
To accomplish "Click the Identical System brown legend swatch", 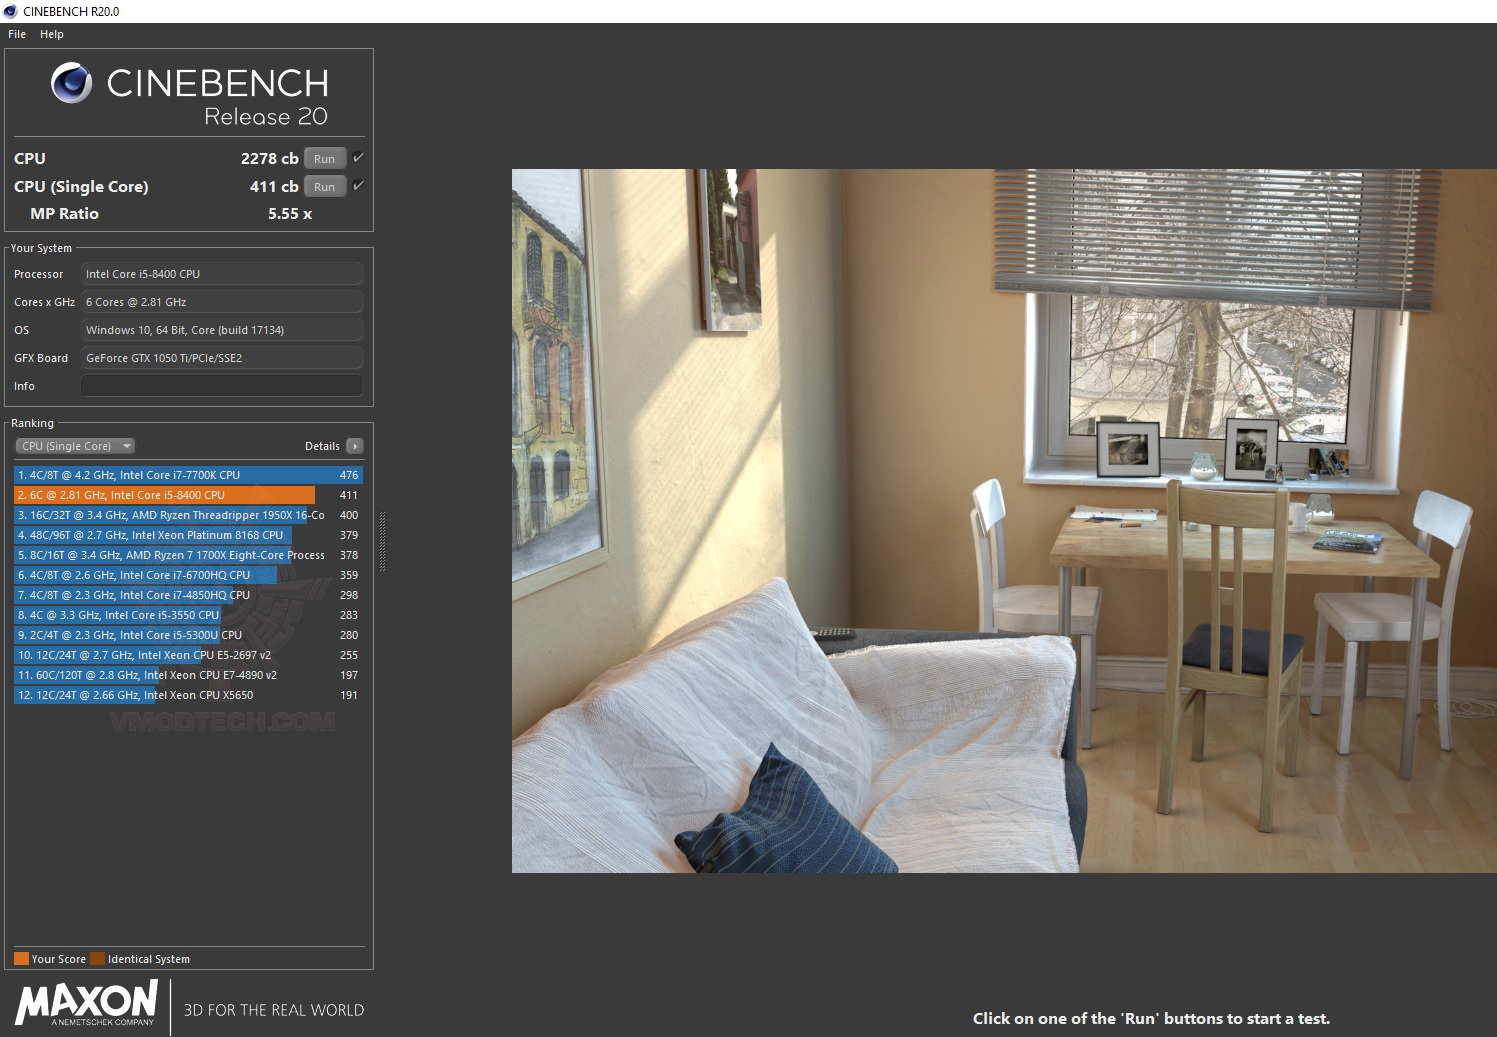I will pos(97,958).
